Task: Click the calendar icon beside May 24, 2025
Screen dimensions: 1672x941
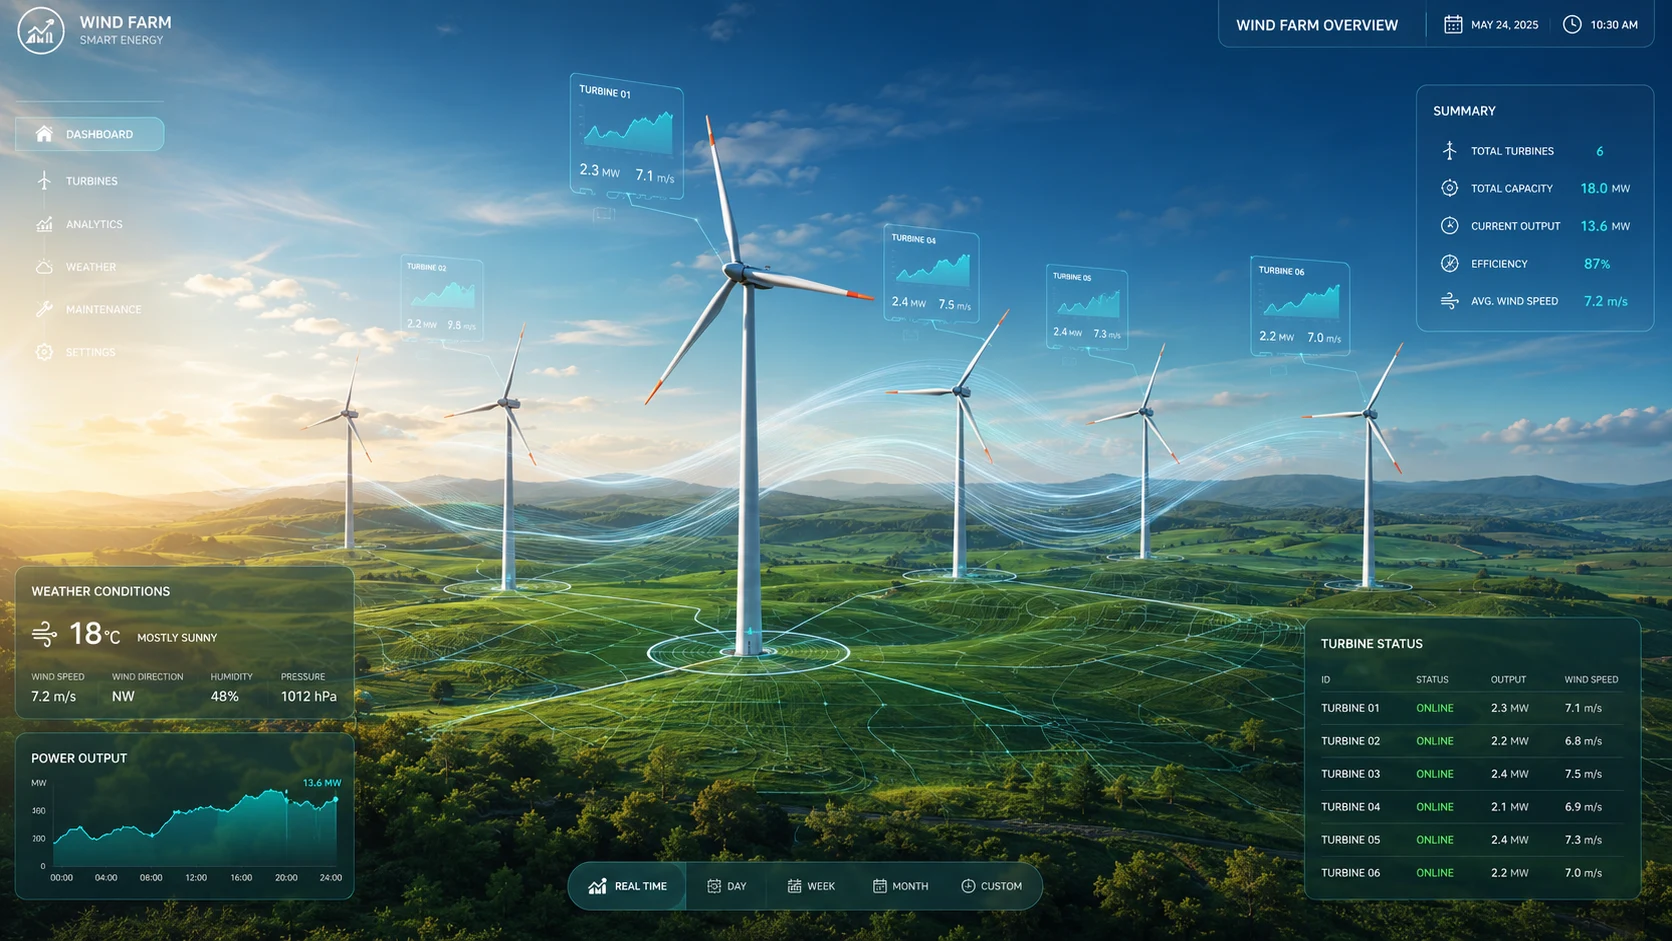Action: click(1453, 24)
